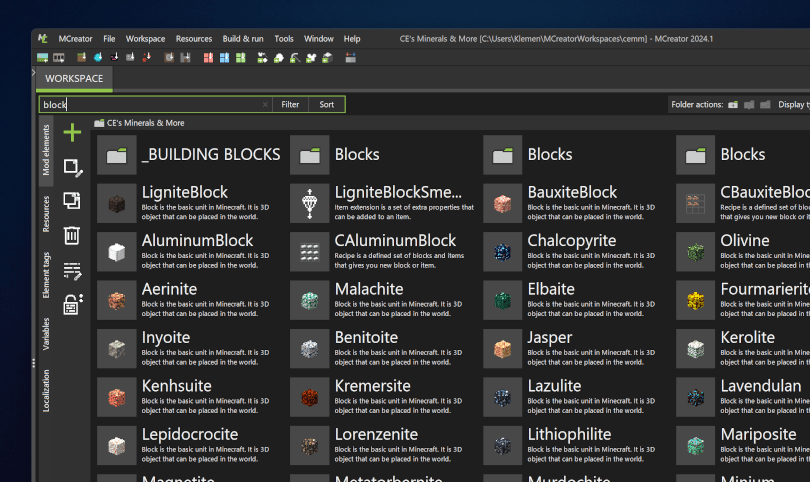Click the red grid toolbar icon

tap(208, 58)
